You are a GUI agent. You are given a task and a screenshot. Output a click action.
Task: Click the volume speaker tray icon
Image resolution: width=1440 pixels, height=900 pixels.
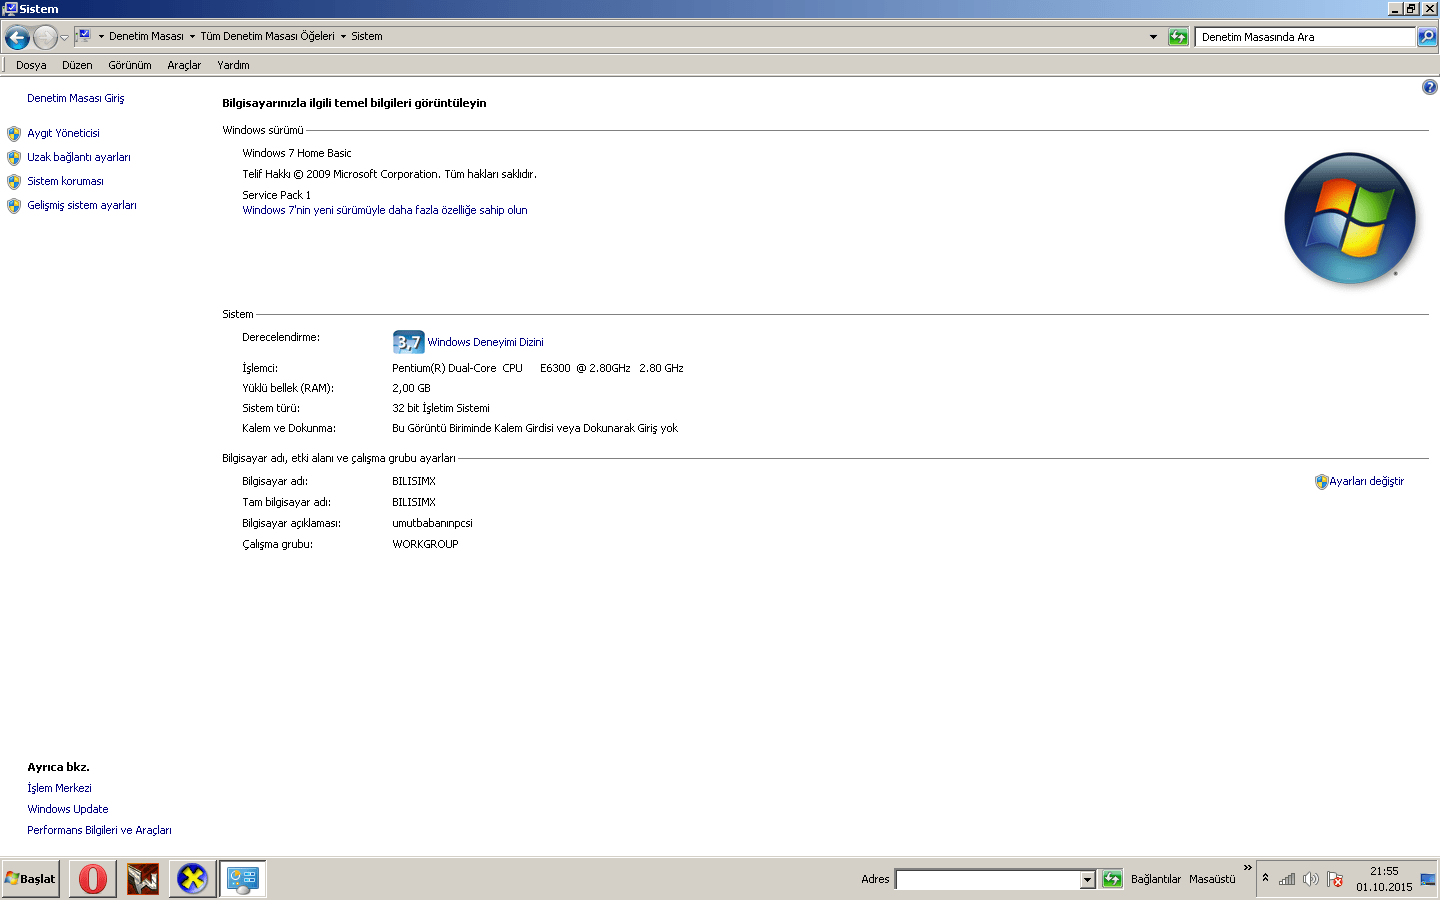1310,879
